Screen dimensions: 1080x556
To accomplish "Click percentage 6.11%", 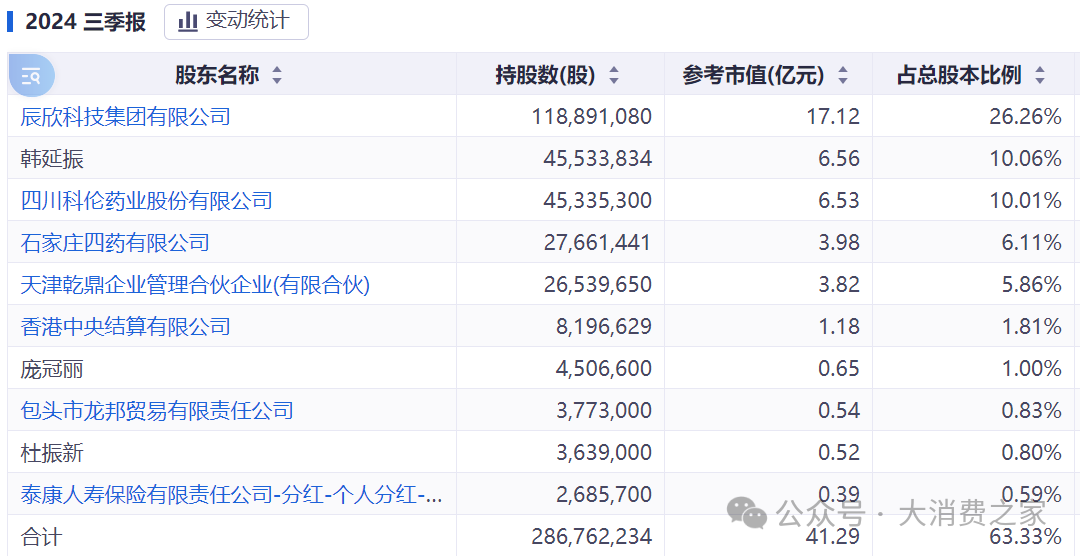I will click(x=1032, y=243).
